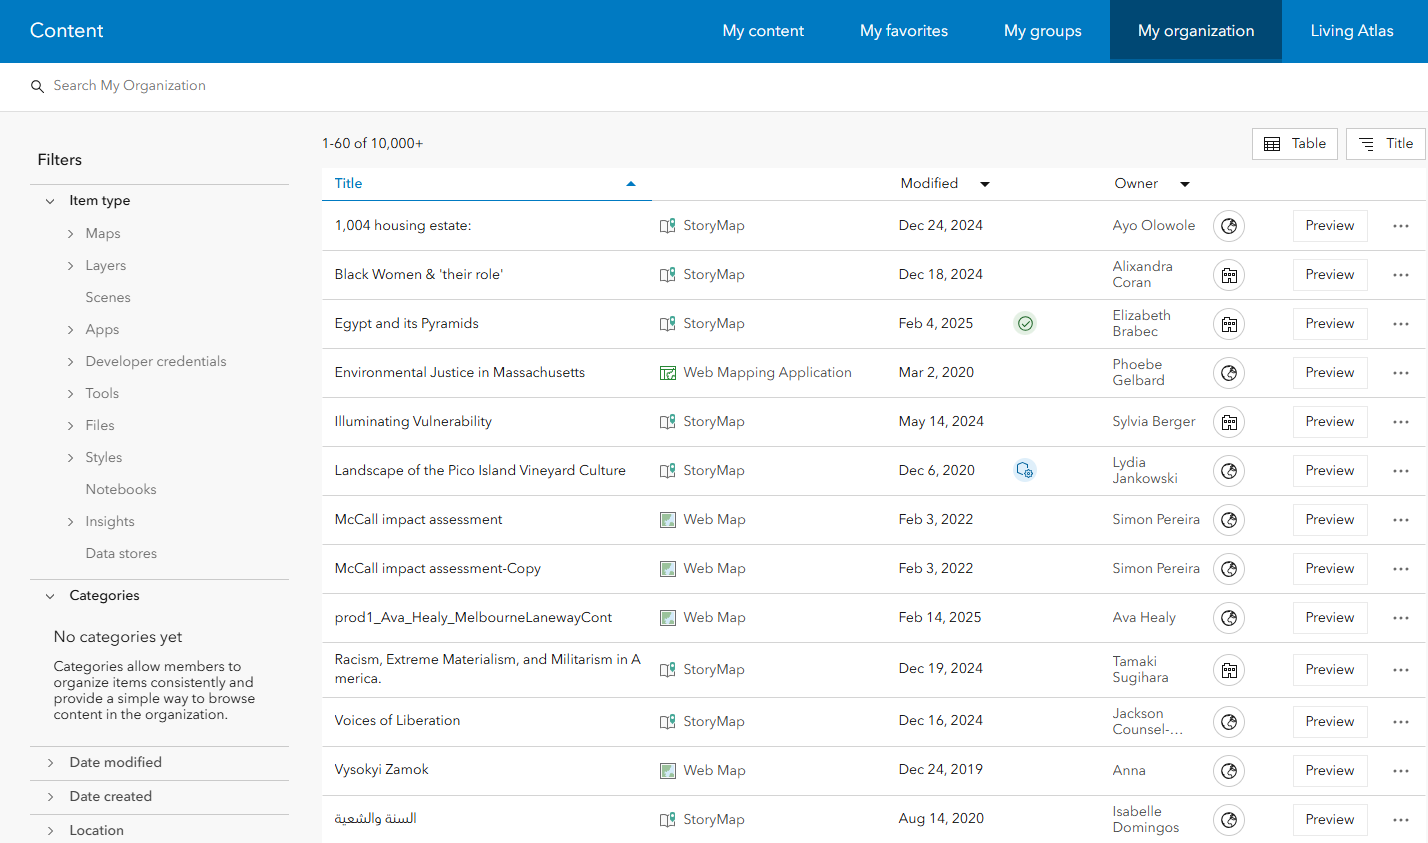Click Web Mapping Application type icon
Image resolution: width=1428 pixels, height=843 pixels.
tap(668, 373)
